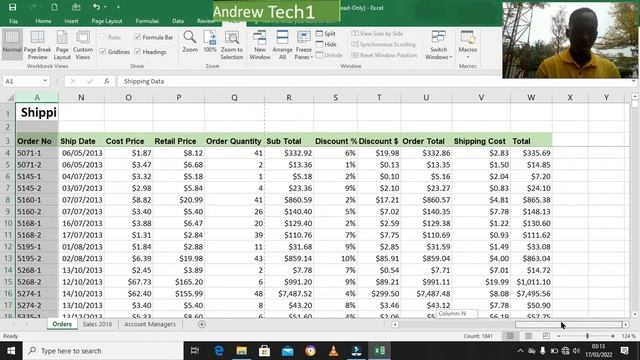The width and height of the screenshot is (640, 360).
Task: Click zoom out minus button
Action: pos(559,336)
